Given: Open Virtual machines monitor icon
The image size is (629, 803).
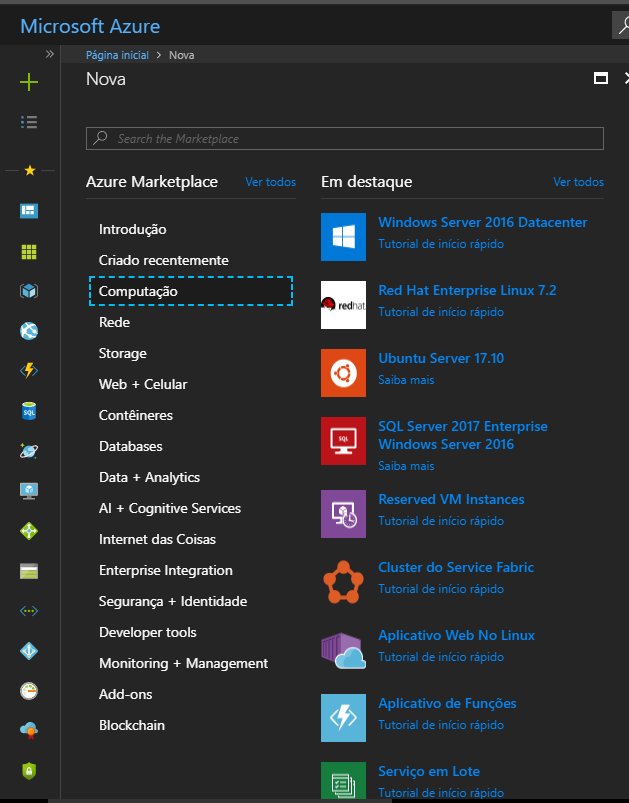Looking at the screenshot, I should pos(29,491).
